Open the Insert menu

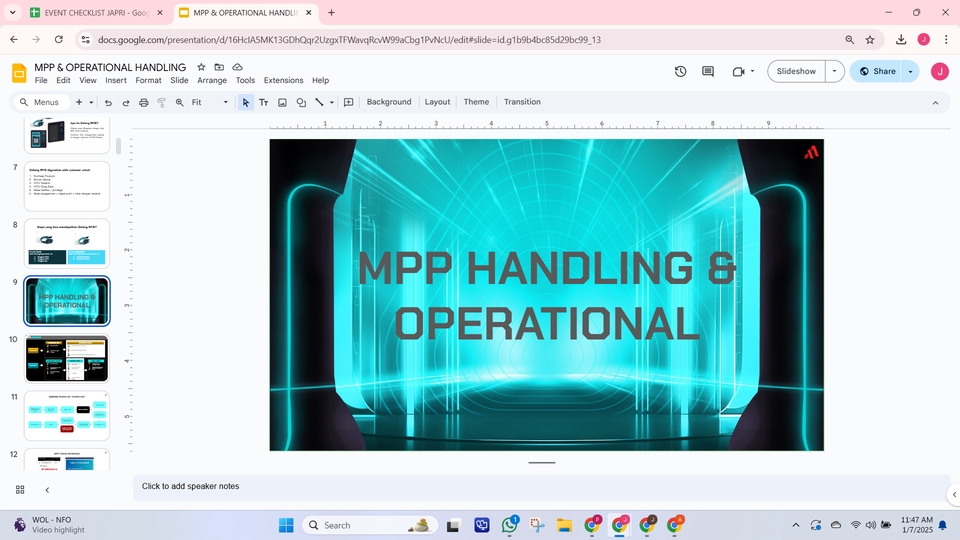(116, 80)
